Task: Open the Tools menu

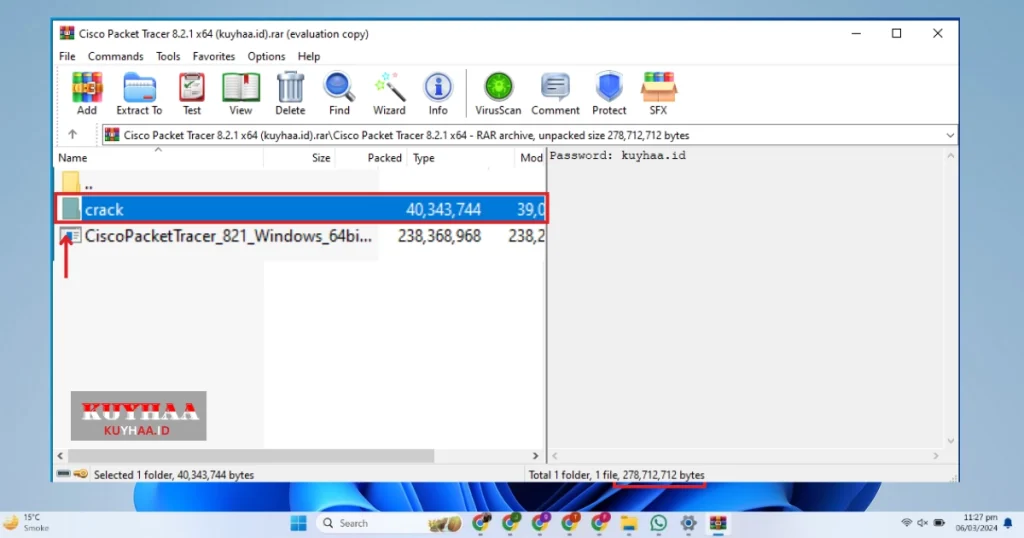Action: click(168, 57)
